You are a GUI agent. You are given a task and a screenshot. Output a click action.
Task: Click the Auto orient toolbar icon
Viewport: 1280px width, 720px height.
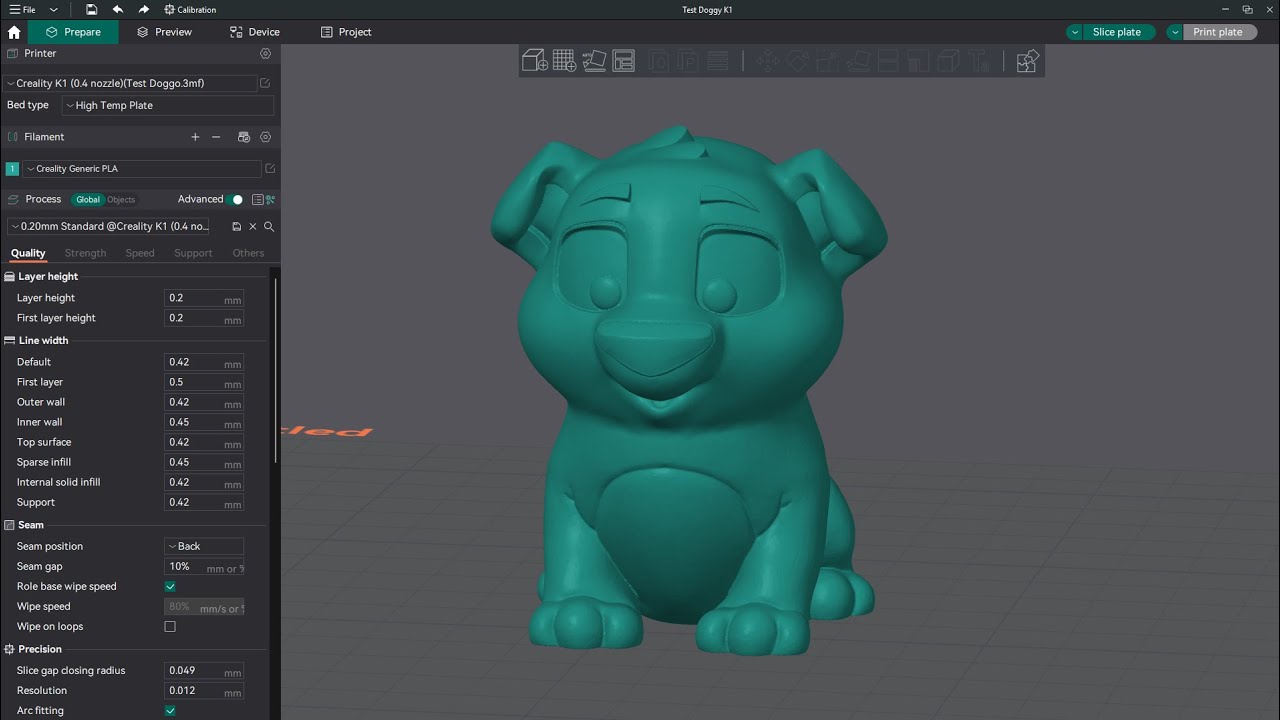[x=594, y=62]
